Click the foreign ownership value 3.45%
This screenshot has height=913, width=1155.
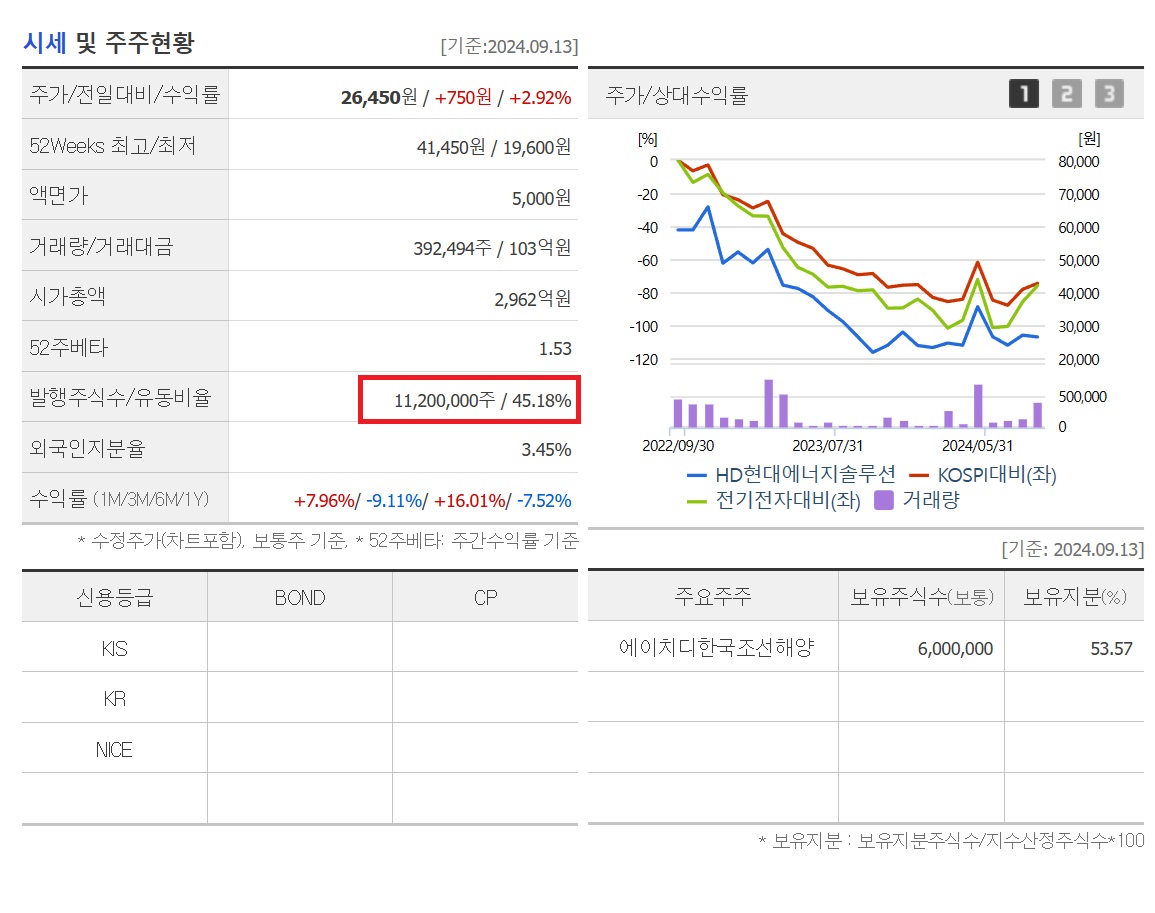(x=546, y=449)
